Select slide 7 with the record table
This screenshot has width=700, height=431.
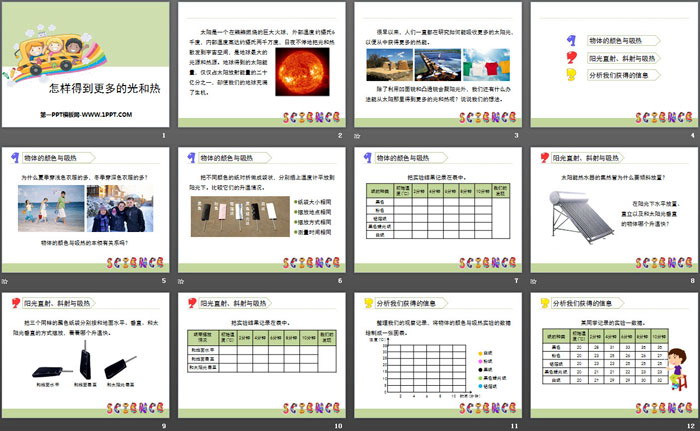coord(436,216)
